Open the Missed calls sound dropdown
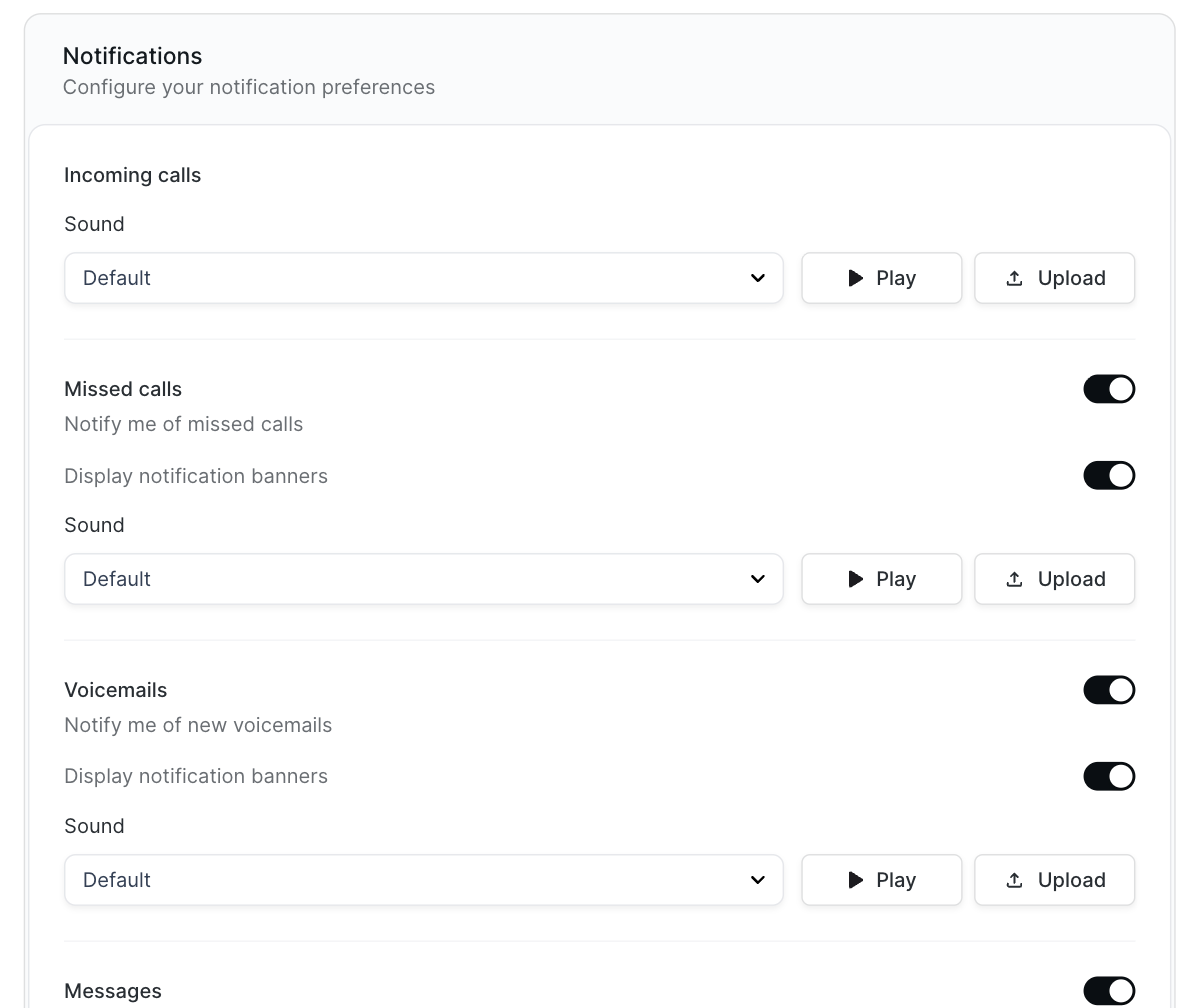This screenshot has width=1204, height=1008. coord(424,579)
